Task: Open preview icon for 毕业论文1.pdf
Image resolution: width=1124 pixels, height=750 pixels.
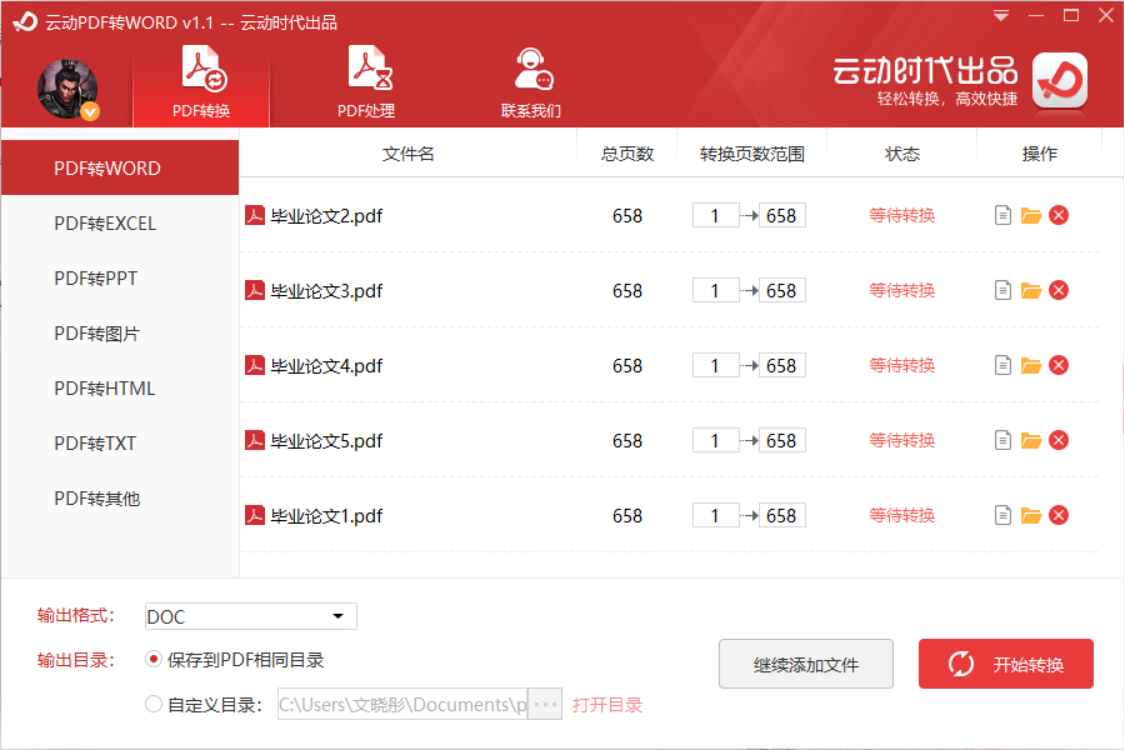Action: click(1003, 514)
